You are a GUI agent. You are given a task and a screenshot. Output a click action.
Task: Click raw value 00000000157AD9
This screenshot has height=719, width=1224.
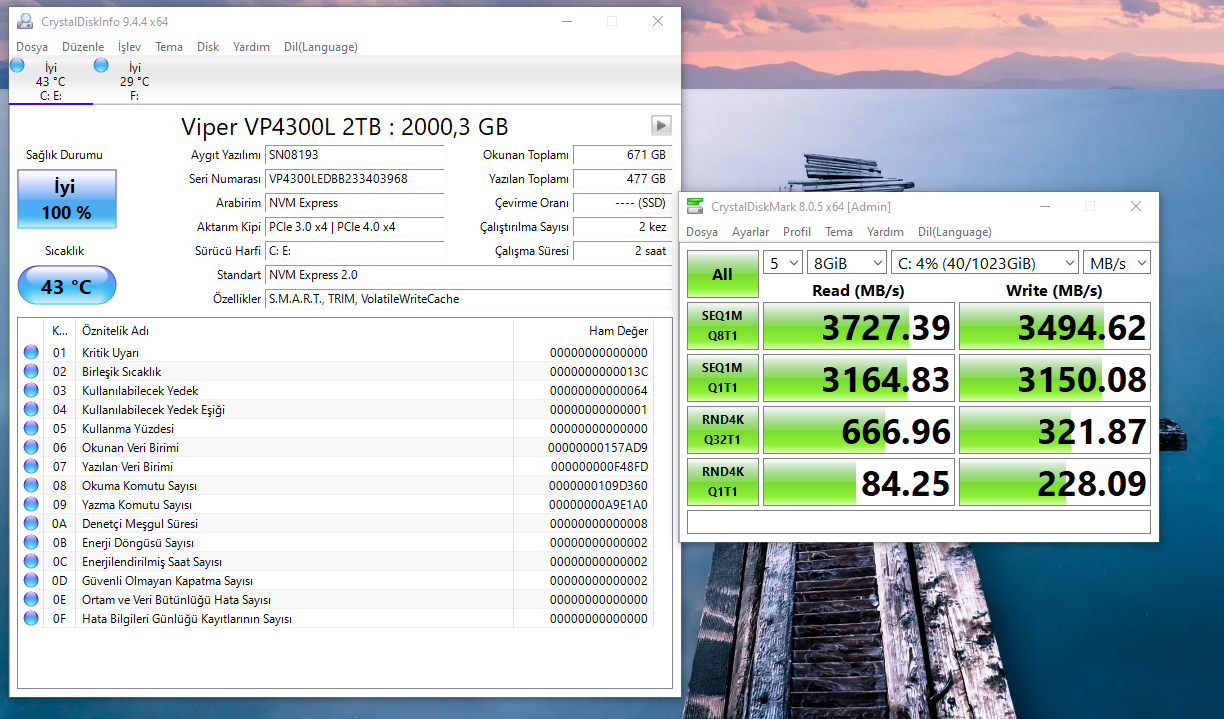598,447
